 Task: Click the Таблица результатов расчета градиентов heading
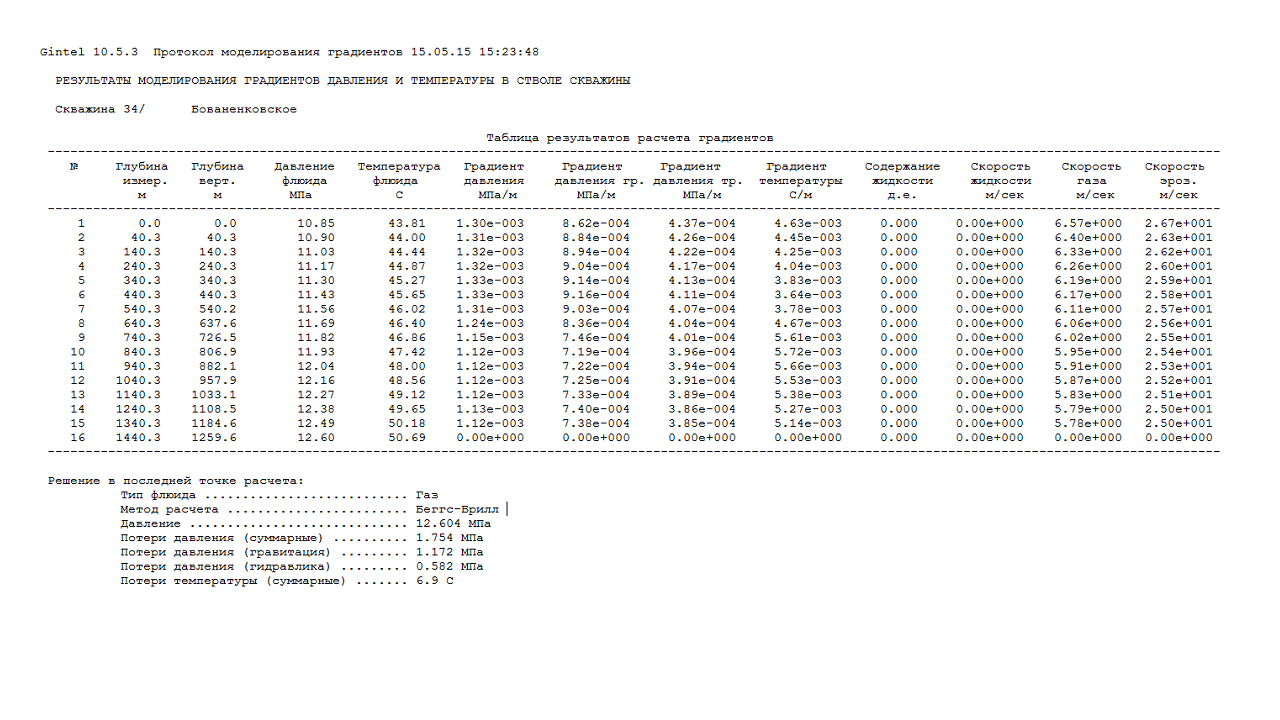coord(629,138)
